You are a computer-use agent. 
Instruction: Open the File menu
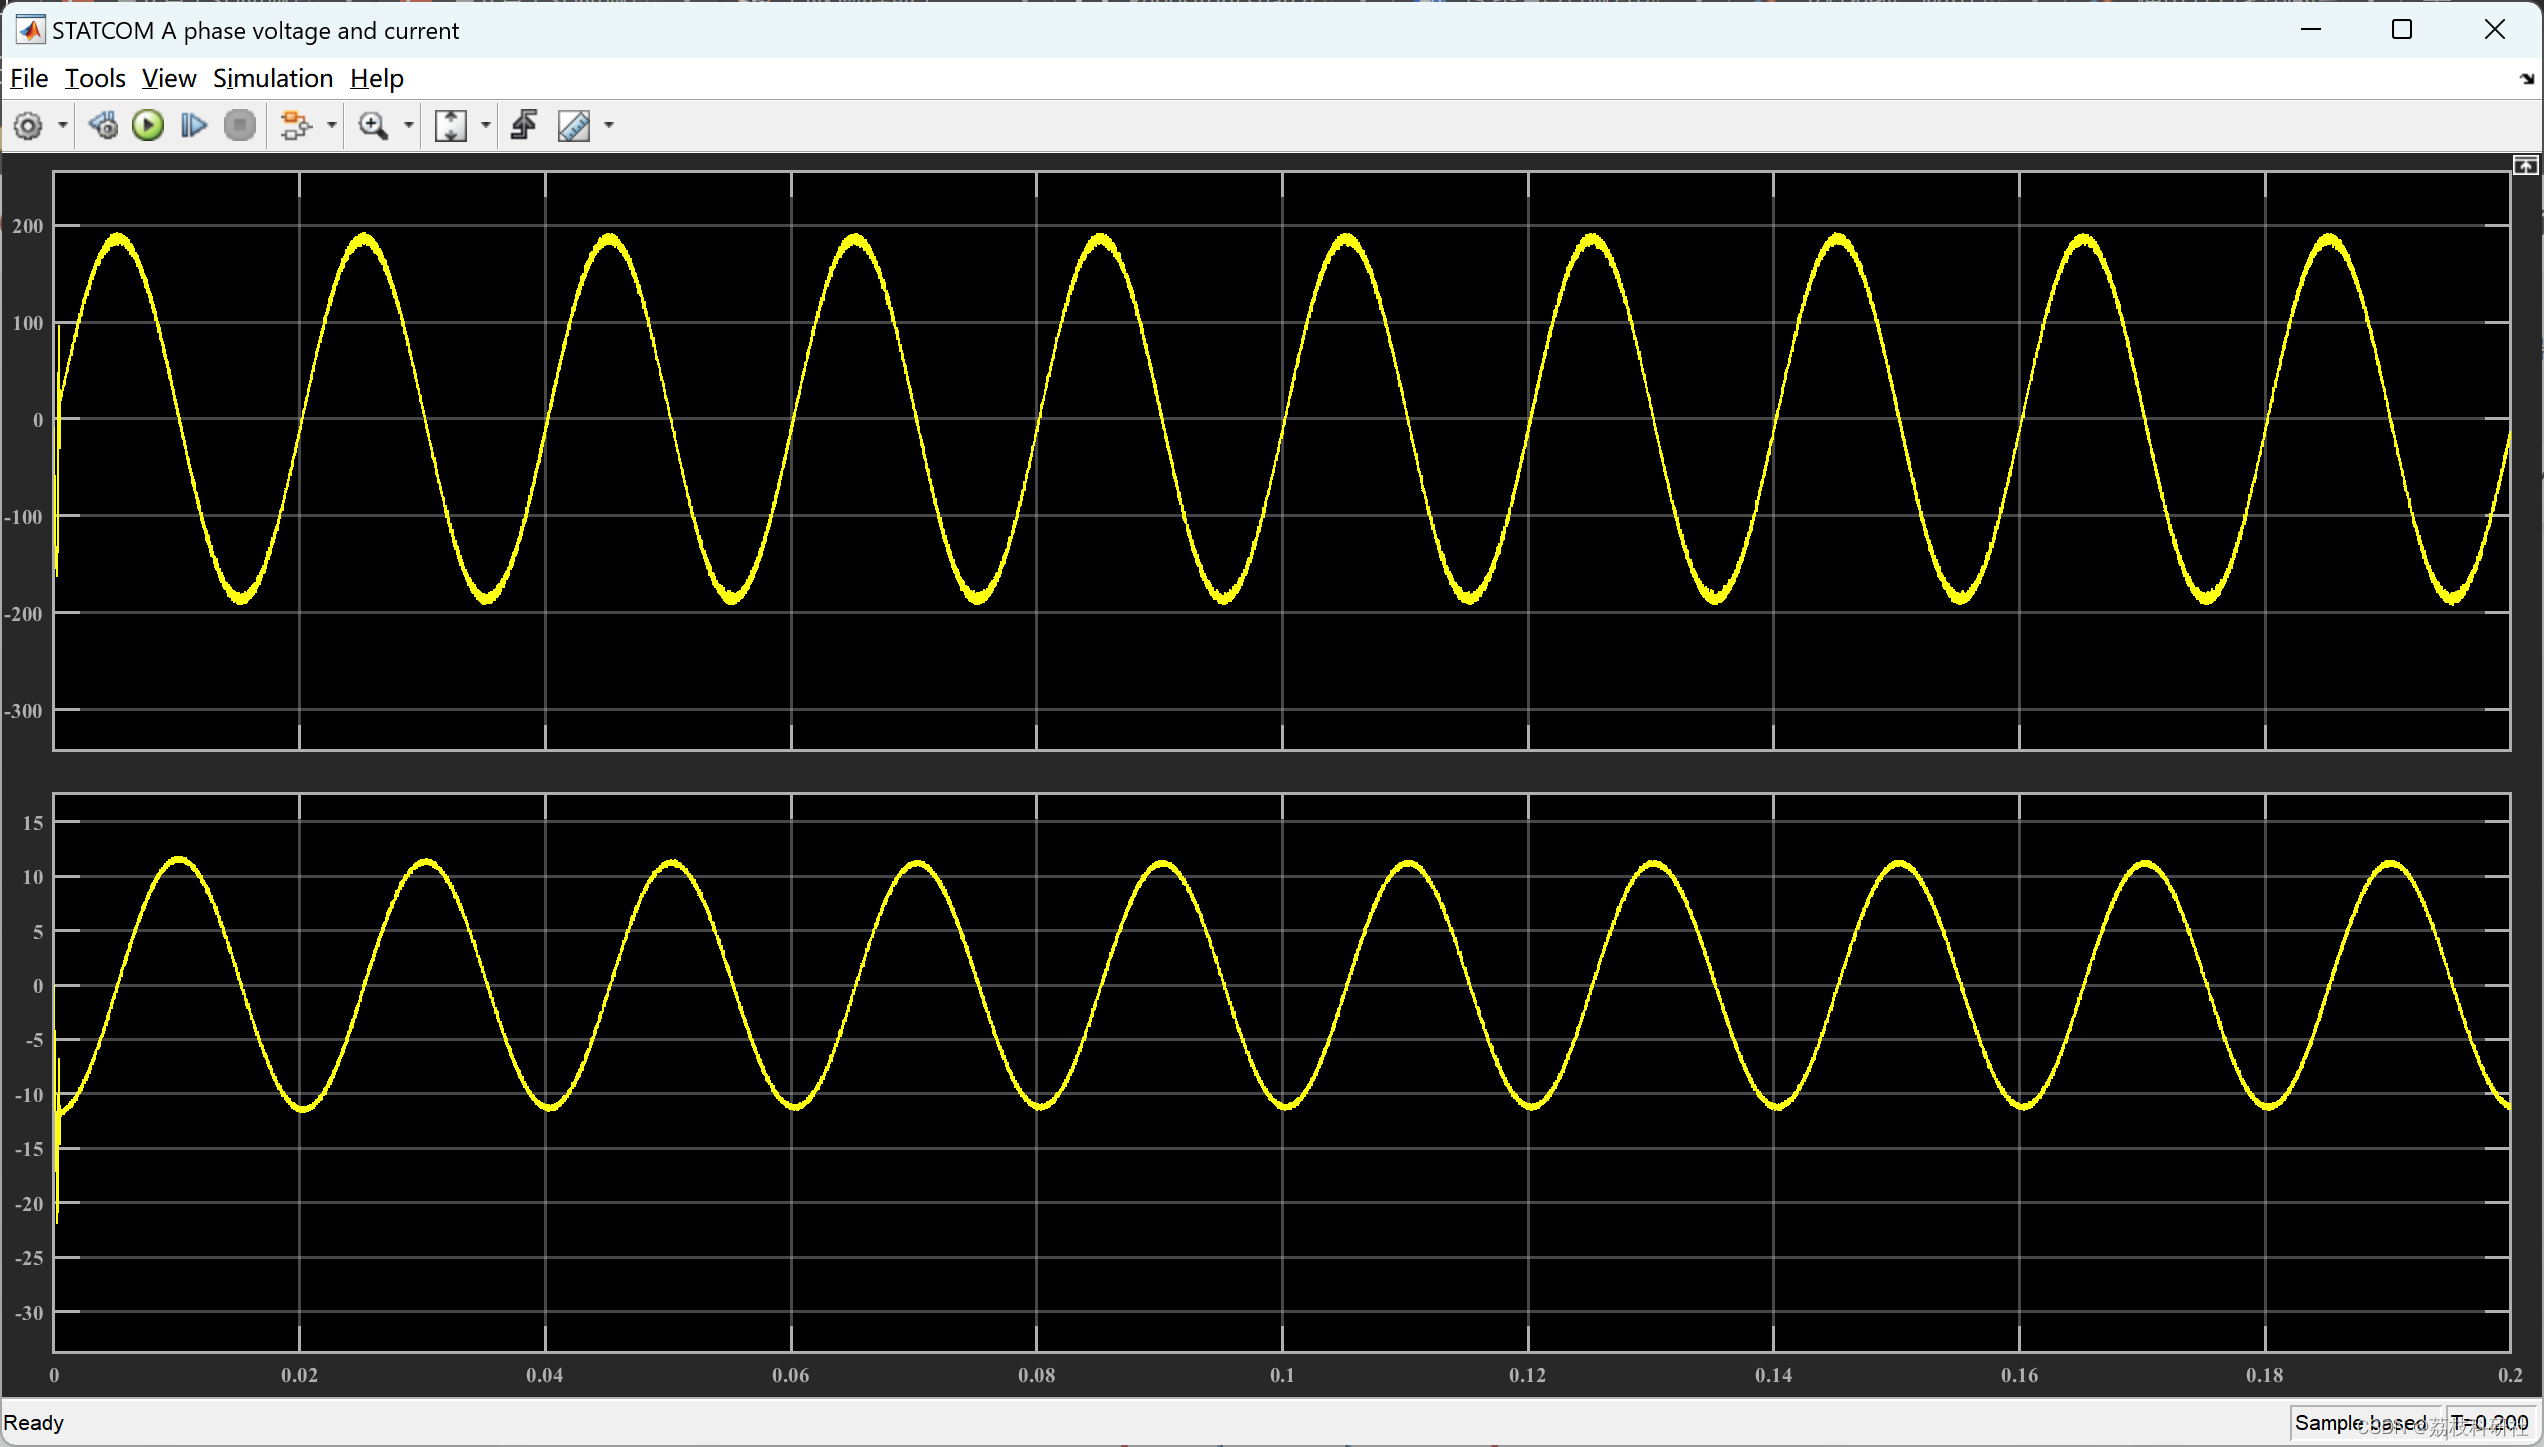[29, 78]
